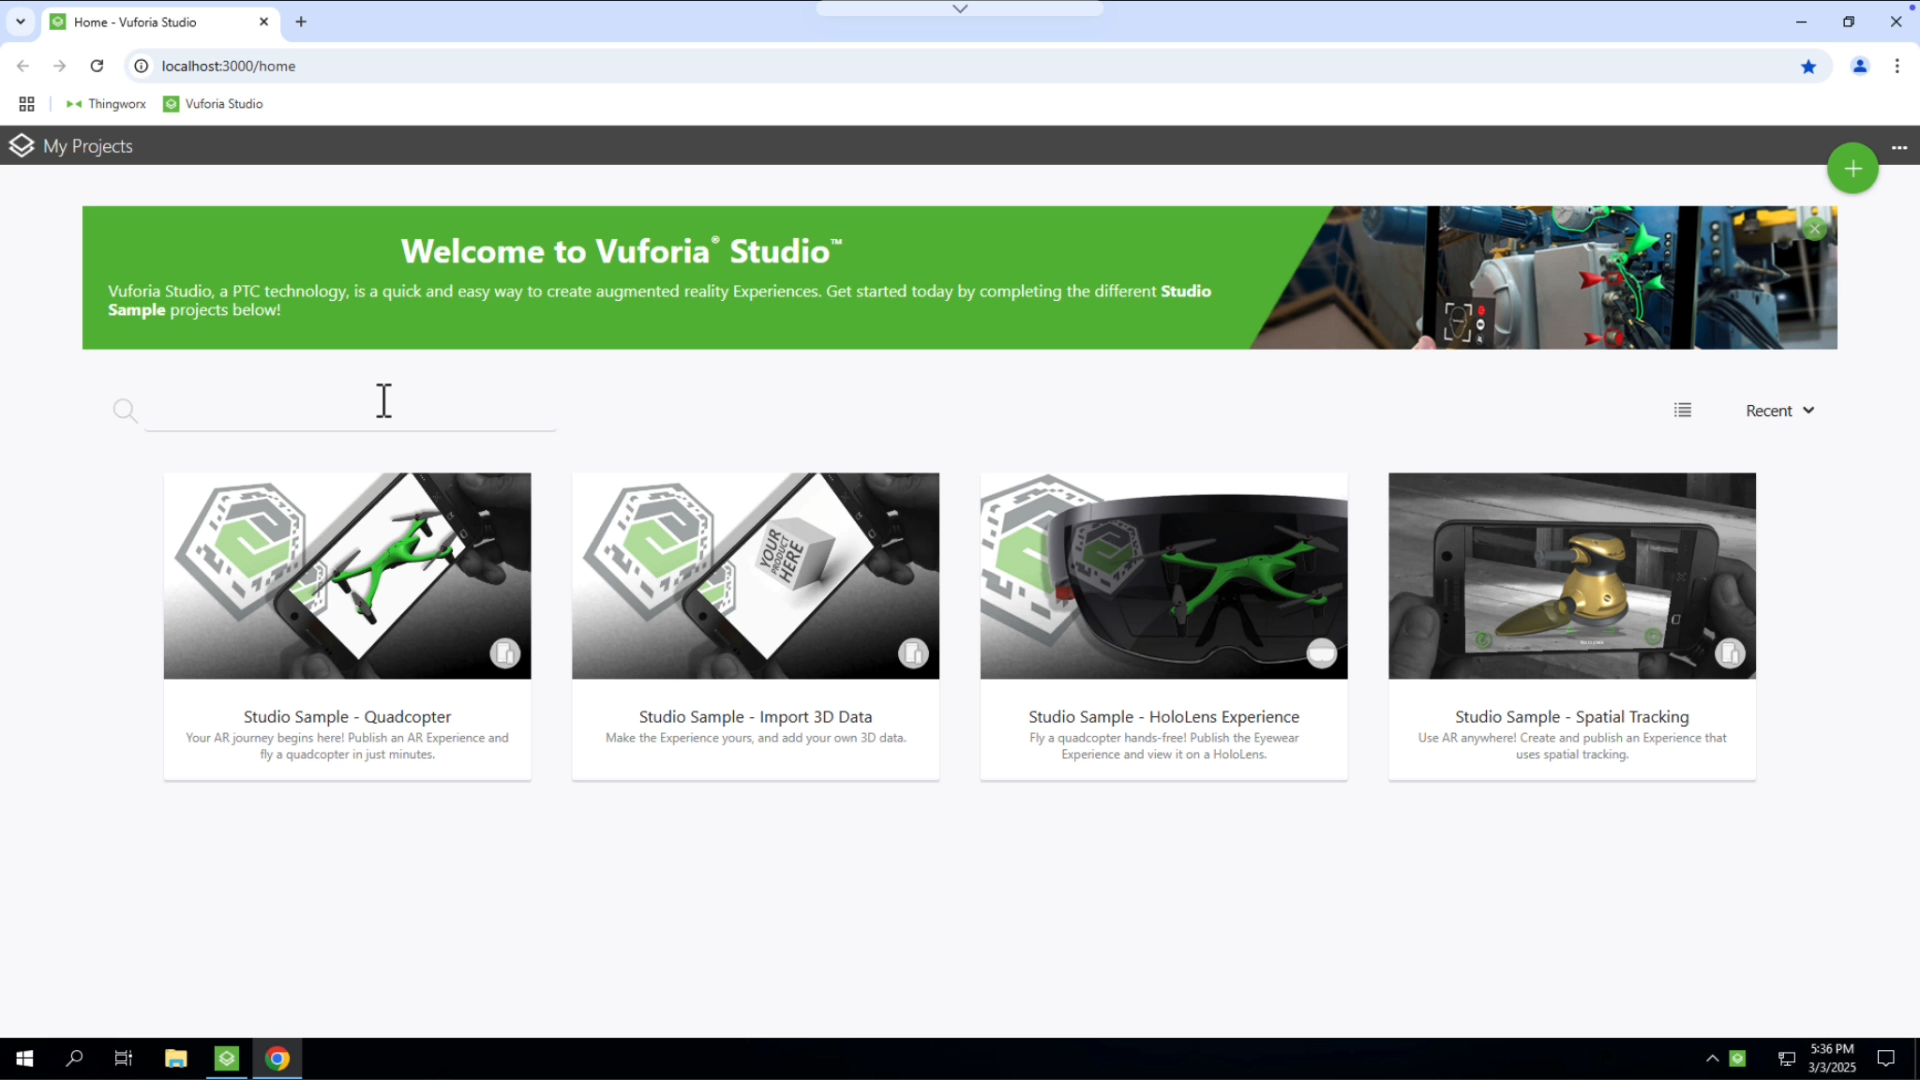
Task: View site information icon in address bar
Action: click(x=141, y=66)
